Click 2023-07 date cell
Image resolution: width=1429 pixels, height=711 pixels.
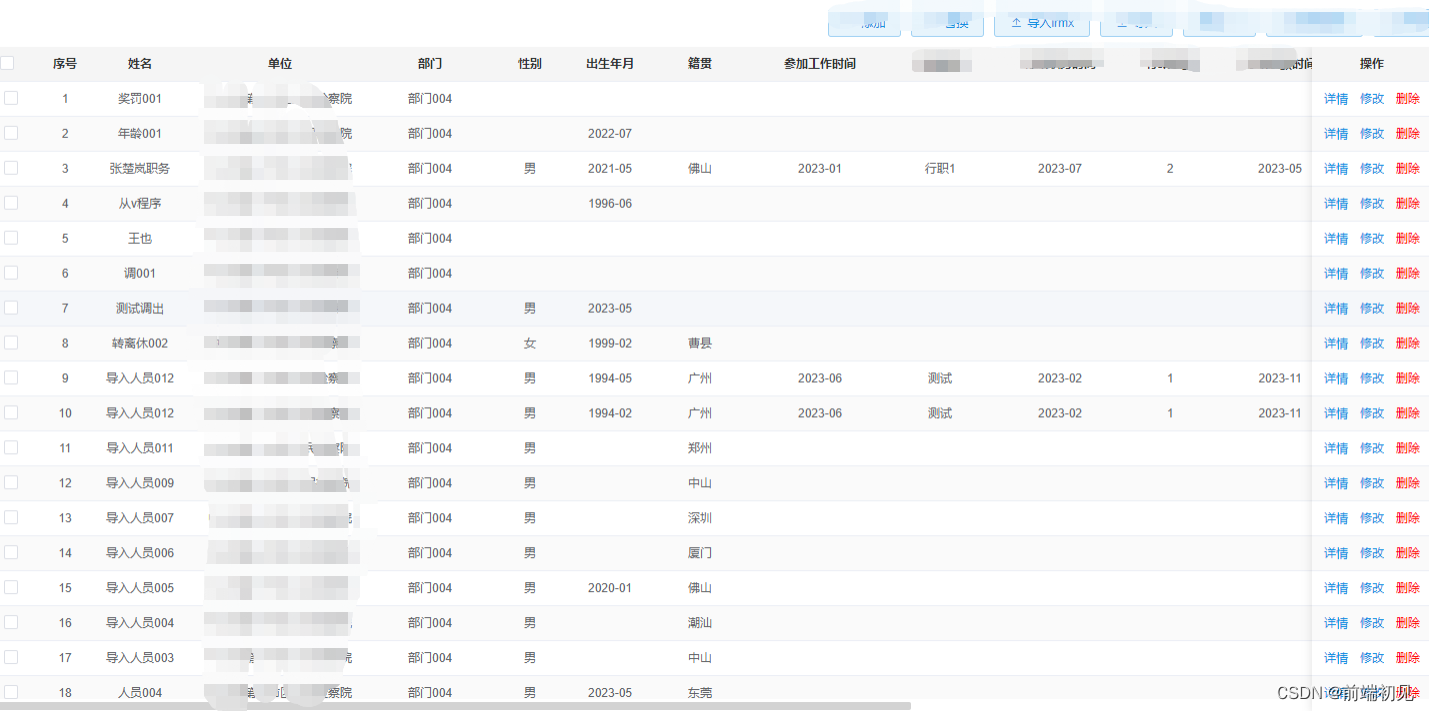click(x=1060, y=169)
